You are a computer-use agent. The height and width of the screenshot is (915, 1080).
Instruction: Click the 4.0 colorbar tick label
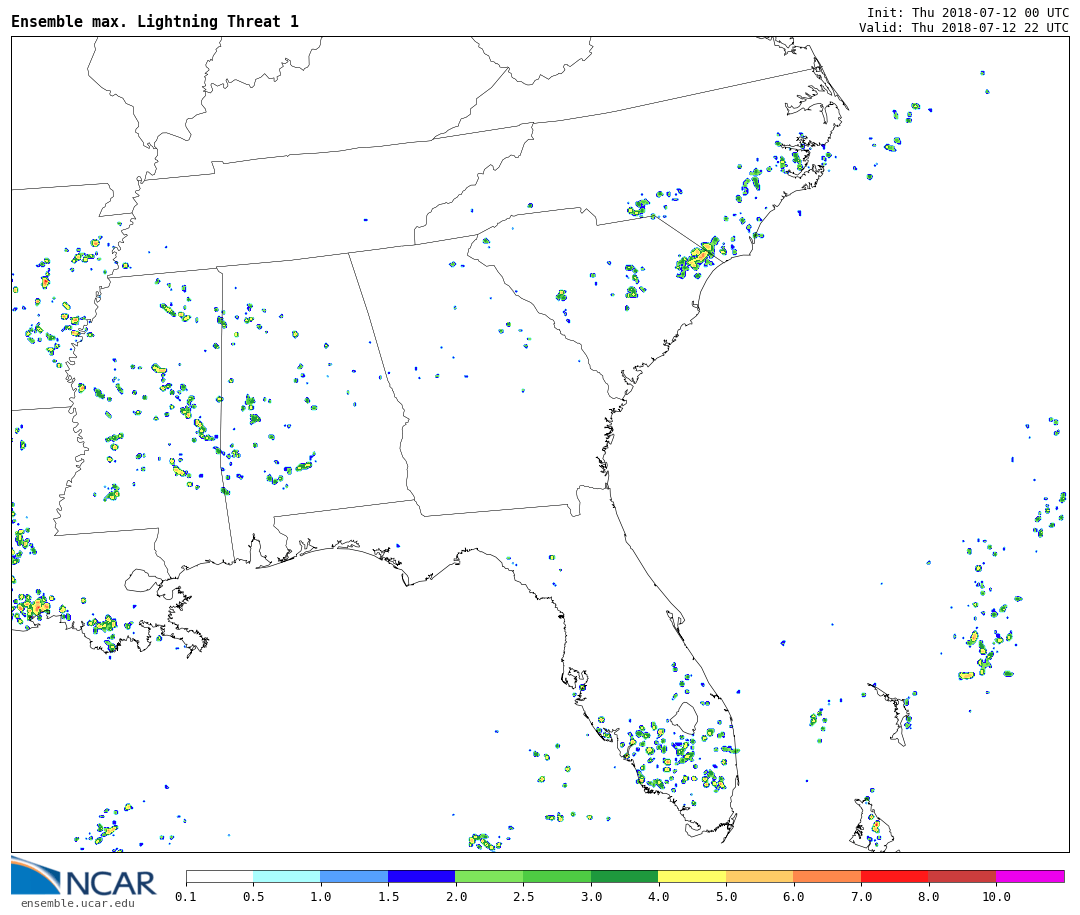point(658,897)
